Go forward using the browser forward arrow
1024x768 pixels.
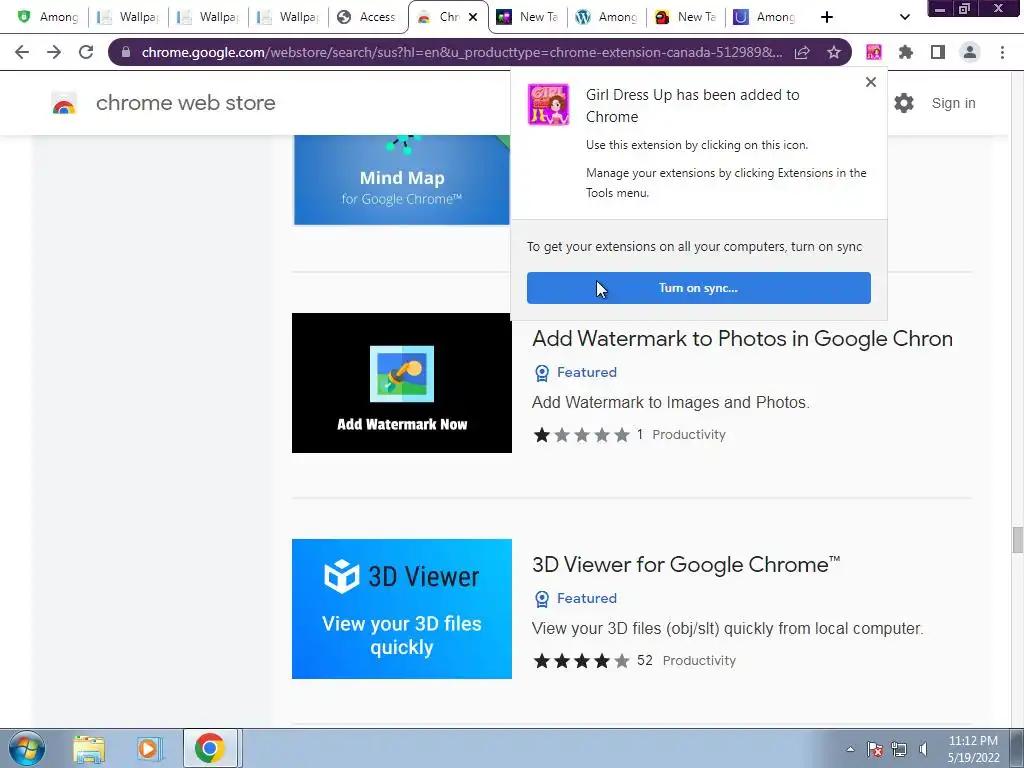(54, 52)
